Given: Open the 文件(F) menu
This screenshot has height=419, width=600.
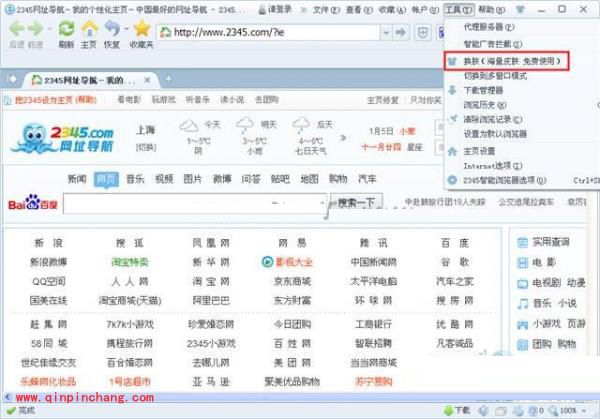Looking at the screenshot, I should pyautogui.click(x=326, y=10).
